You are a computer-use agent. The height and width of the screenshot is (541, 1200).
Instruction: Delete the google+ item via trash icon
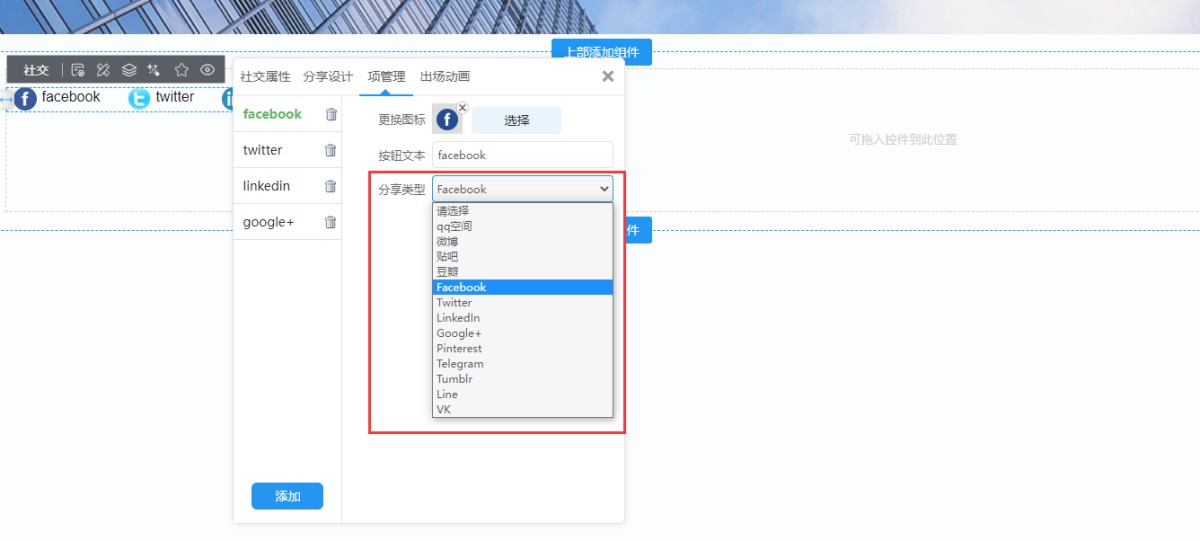pos(331,222)
